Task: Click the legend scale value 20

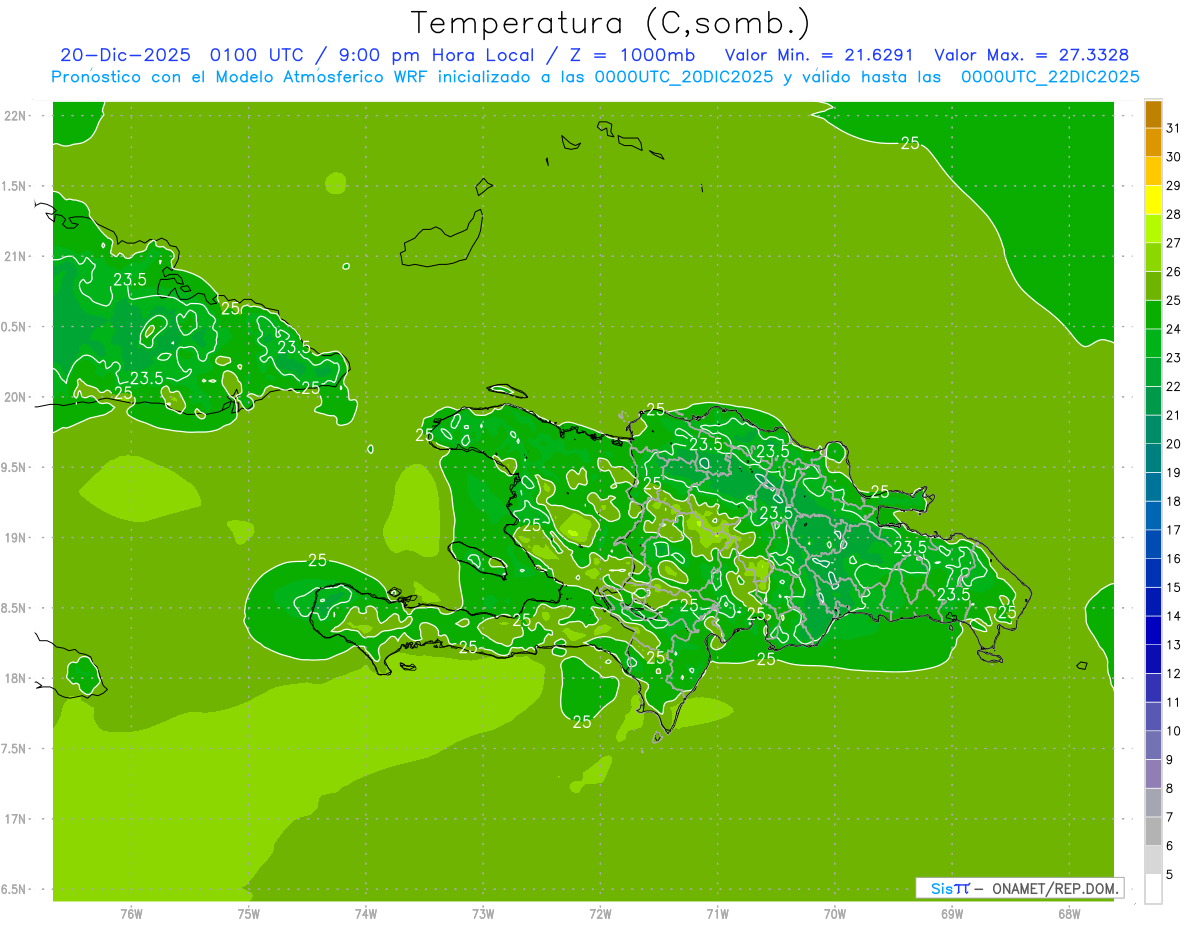Action: tap(1173, 444)
